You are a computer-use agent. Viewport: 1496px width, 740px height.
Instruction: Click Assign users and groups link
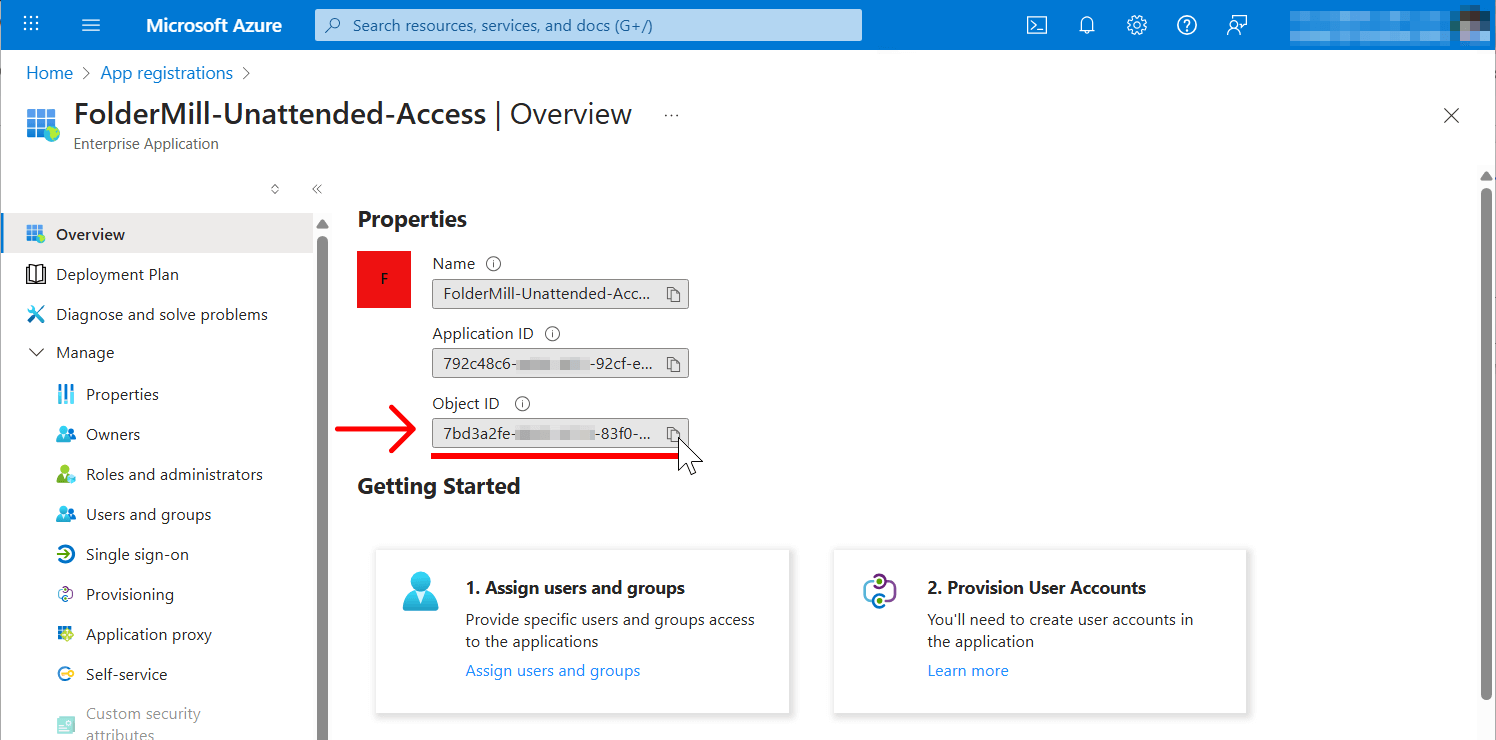pos(553,670)
